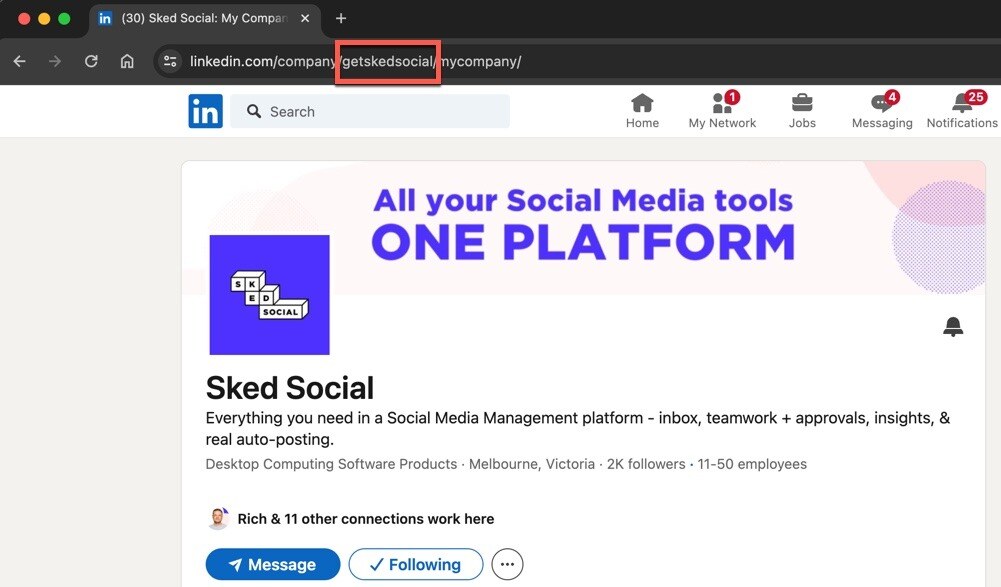Click the LinkedIn logo
This screenshot has height=587, width=1001.
point(206,111)
